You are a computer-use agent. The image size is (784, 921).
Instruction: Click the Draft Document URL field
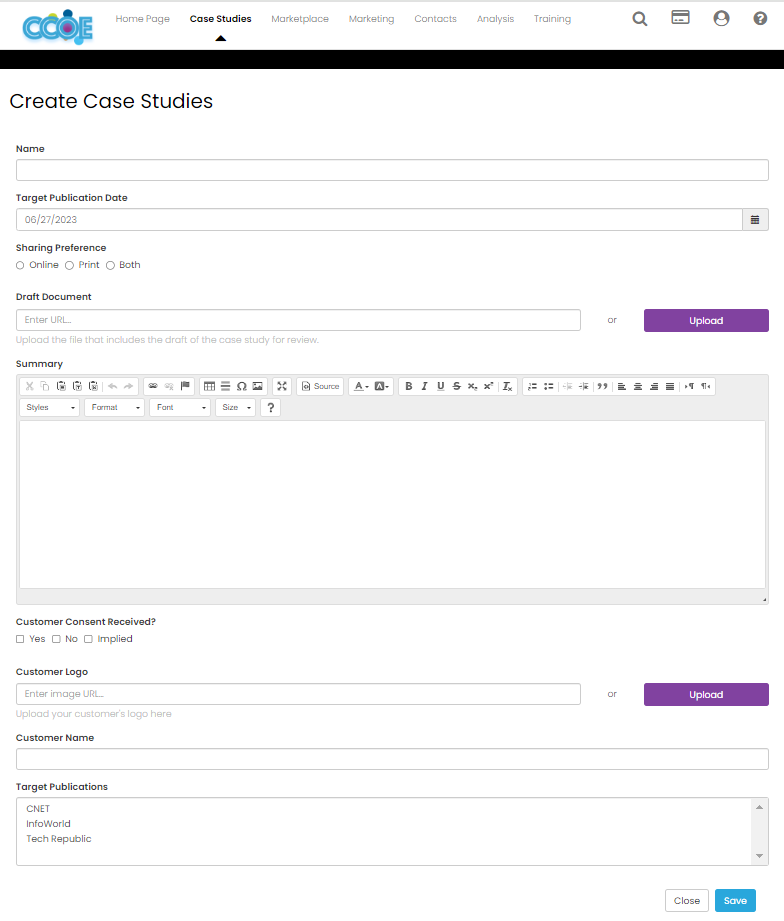click(298, 320)
